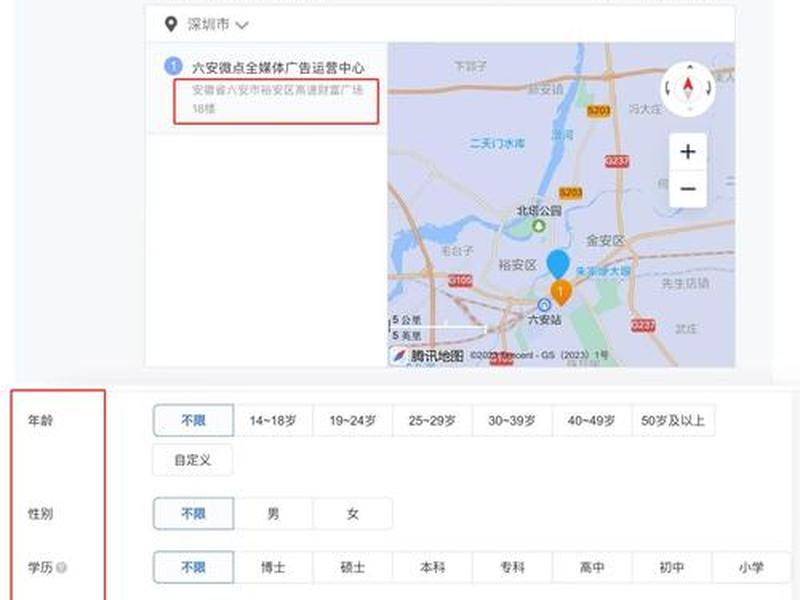Select education level 硕士
800x600 pixels.
tap(353, 567)
